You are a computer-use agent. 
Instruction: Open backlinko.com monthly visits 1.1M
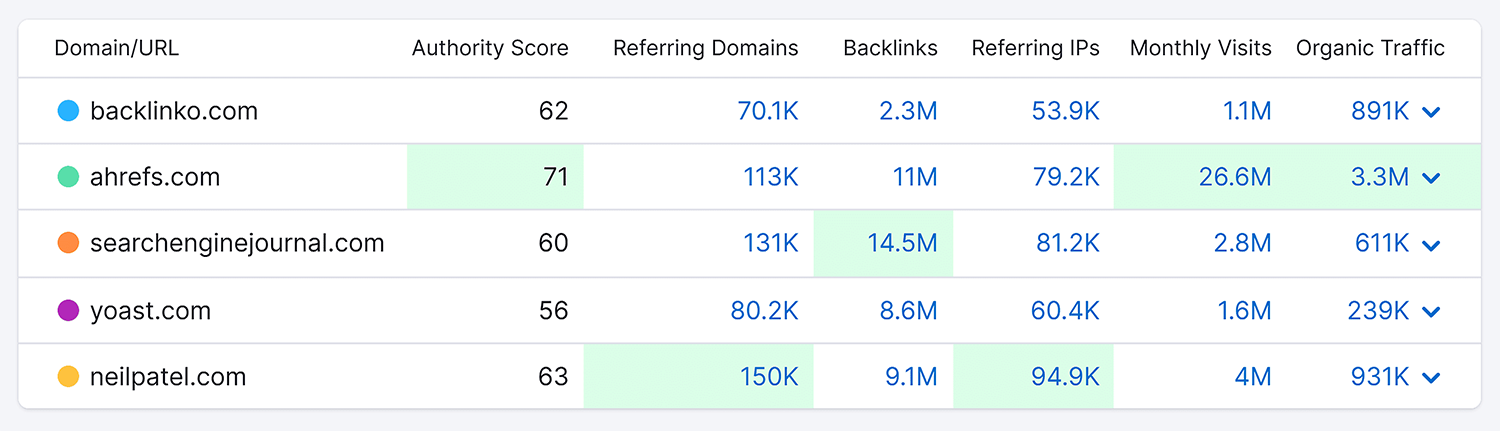tap(1247, 111)
